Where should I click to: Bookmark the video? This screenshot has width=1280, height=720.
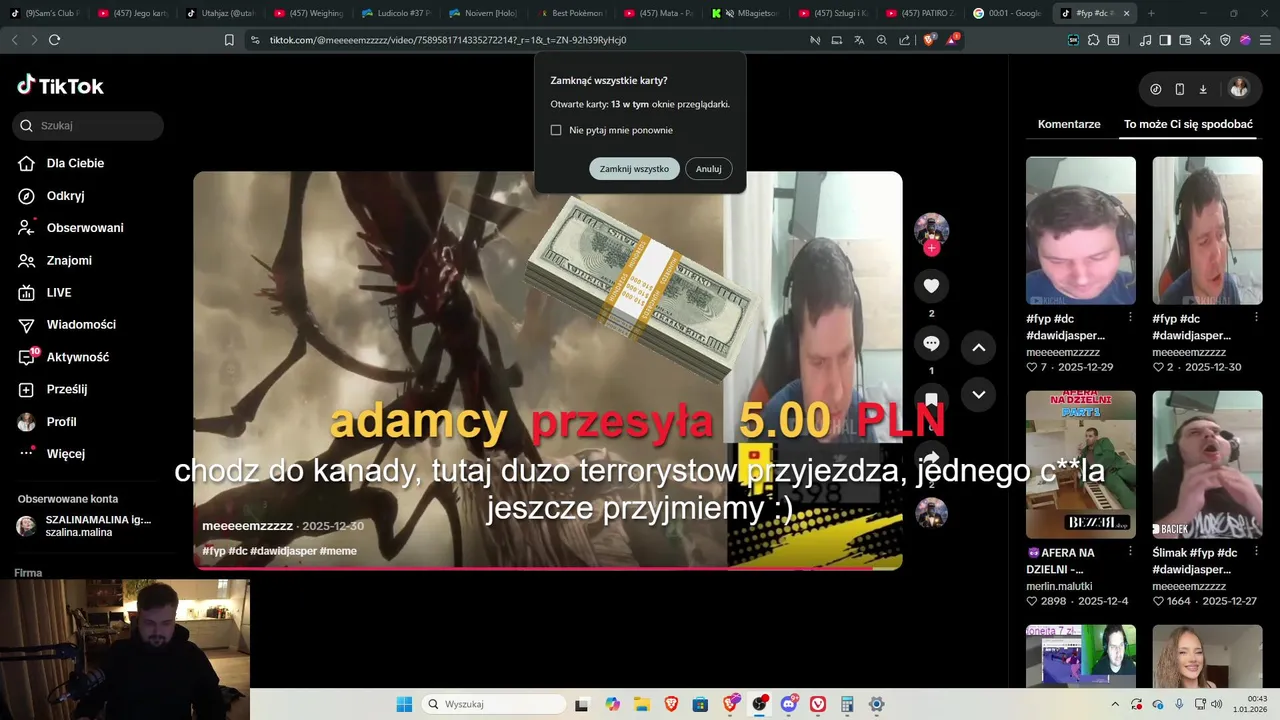[x=931, y=400]
